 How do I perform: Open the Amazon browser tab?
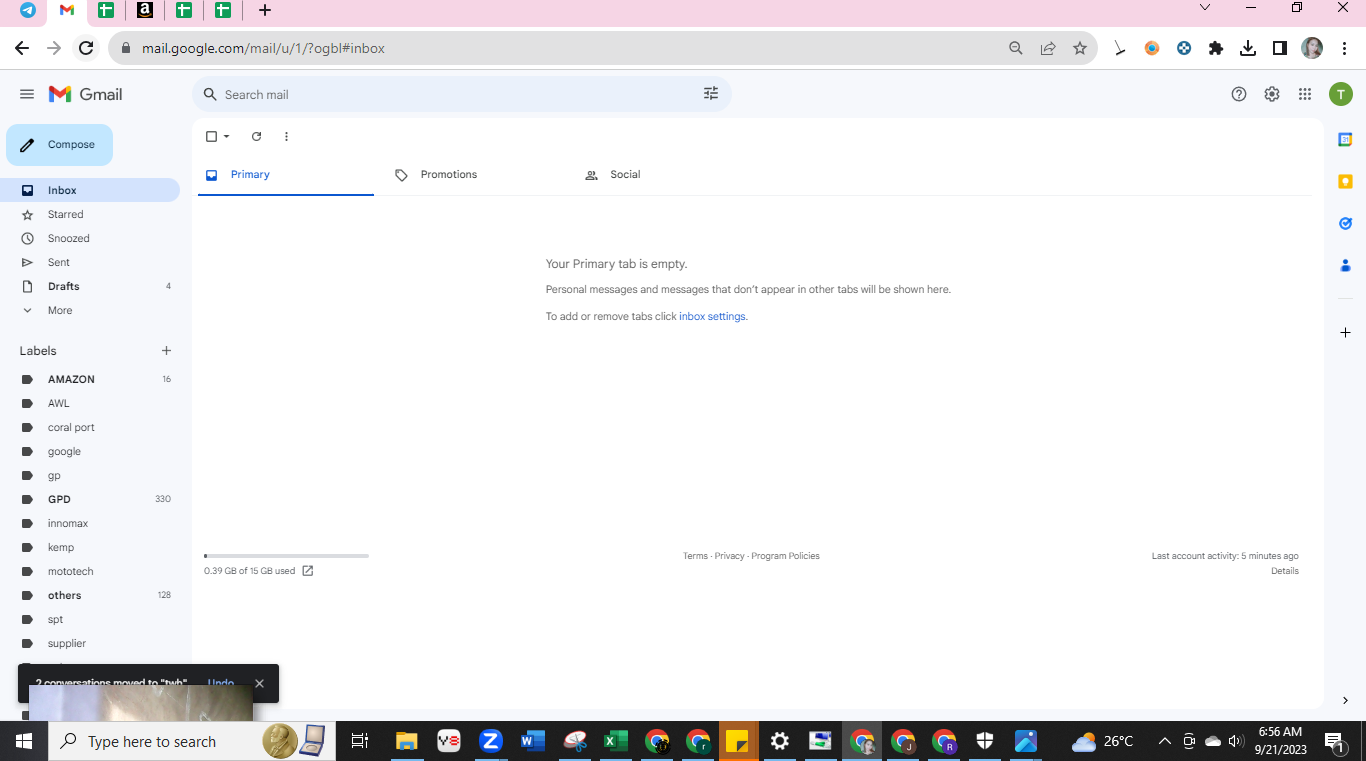click(145, 10)
